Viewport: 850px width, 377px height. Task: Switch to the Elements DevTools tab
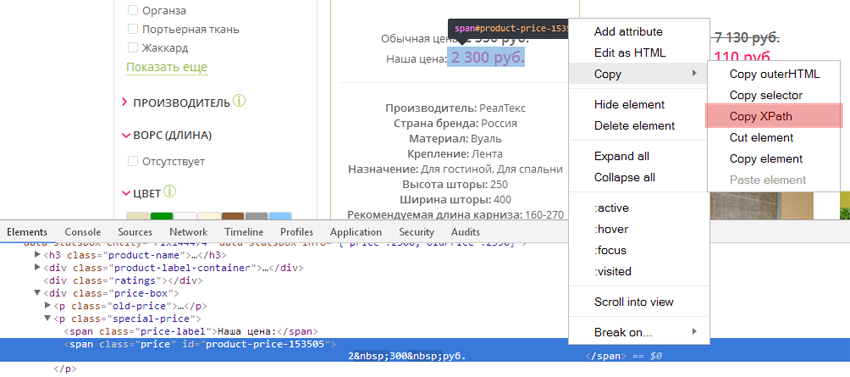coord(27,232)
